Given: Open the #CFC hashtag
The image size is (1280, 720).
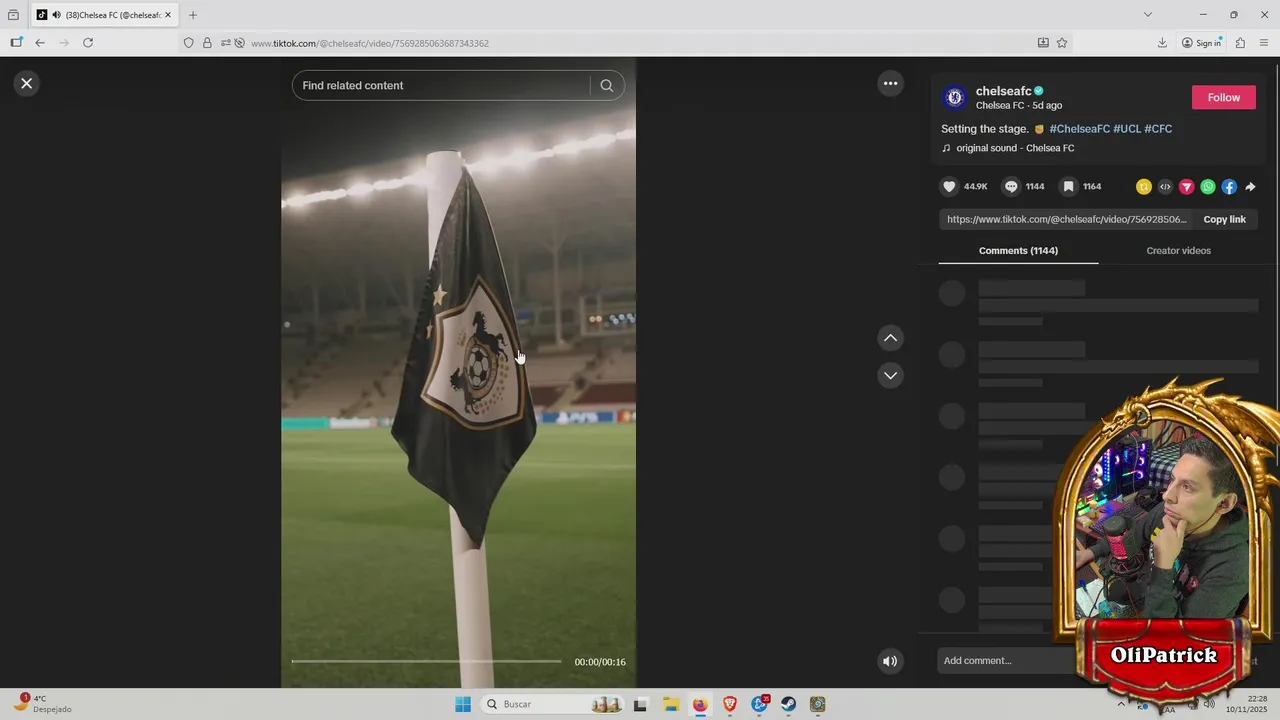Looking at the screenshot, I should coord(1158,129).
